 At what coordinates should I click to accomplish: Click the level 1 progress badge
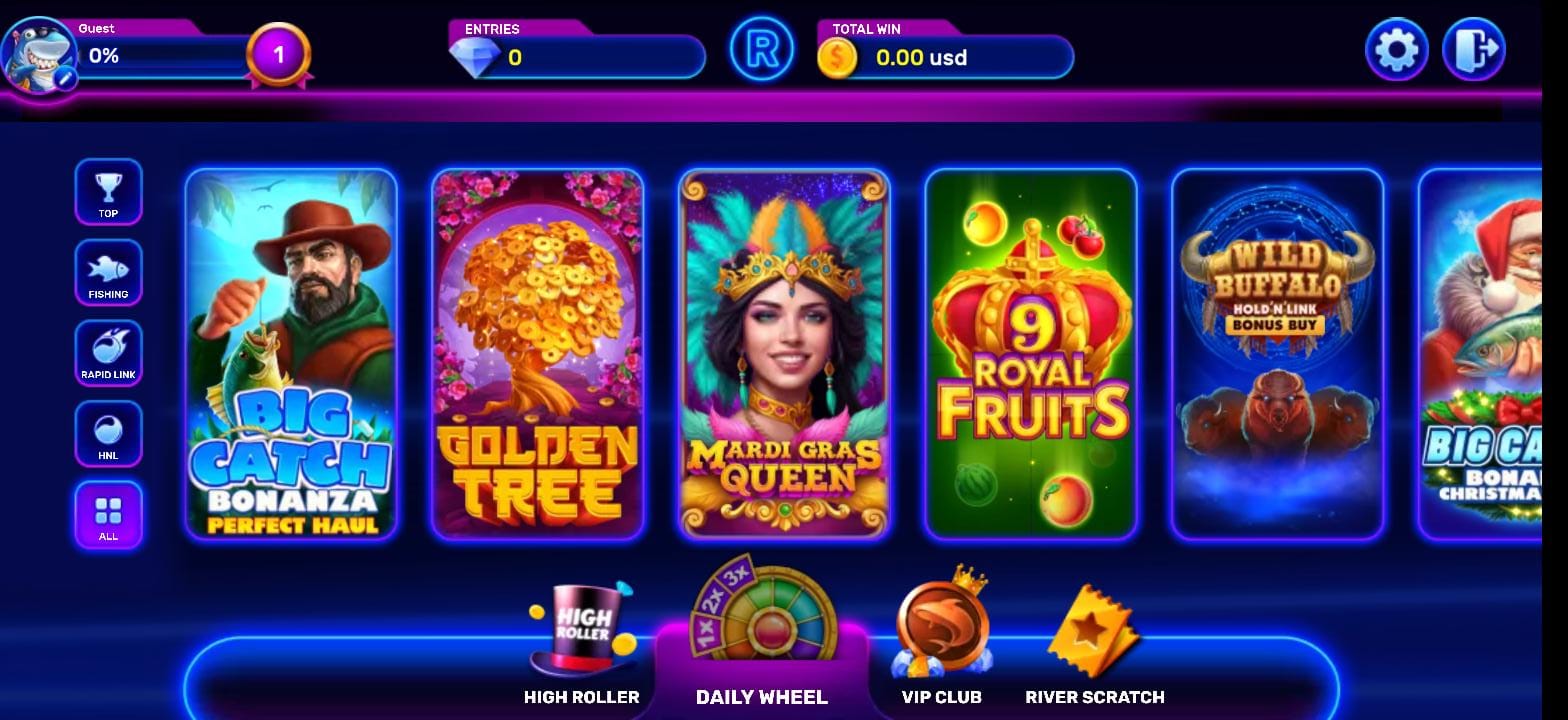point(279,55)
